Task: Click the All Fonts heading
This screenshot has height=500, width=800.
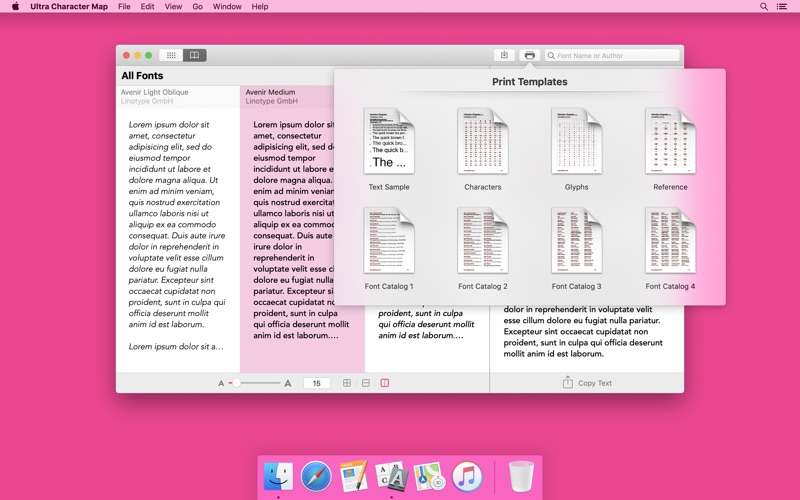Action: tap(142, 76)
